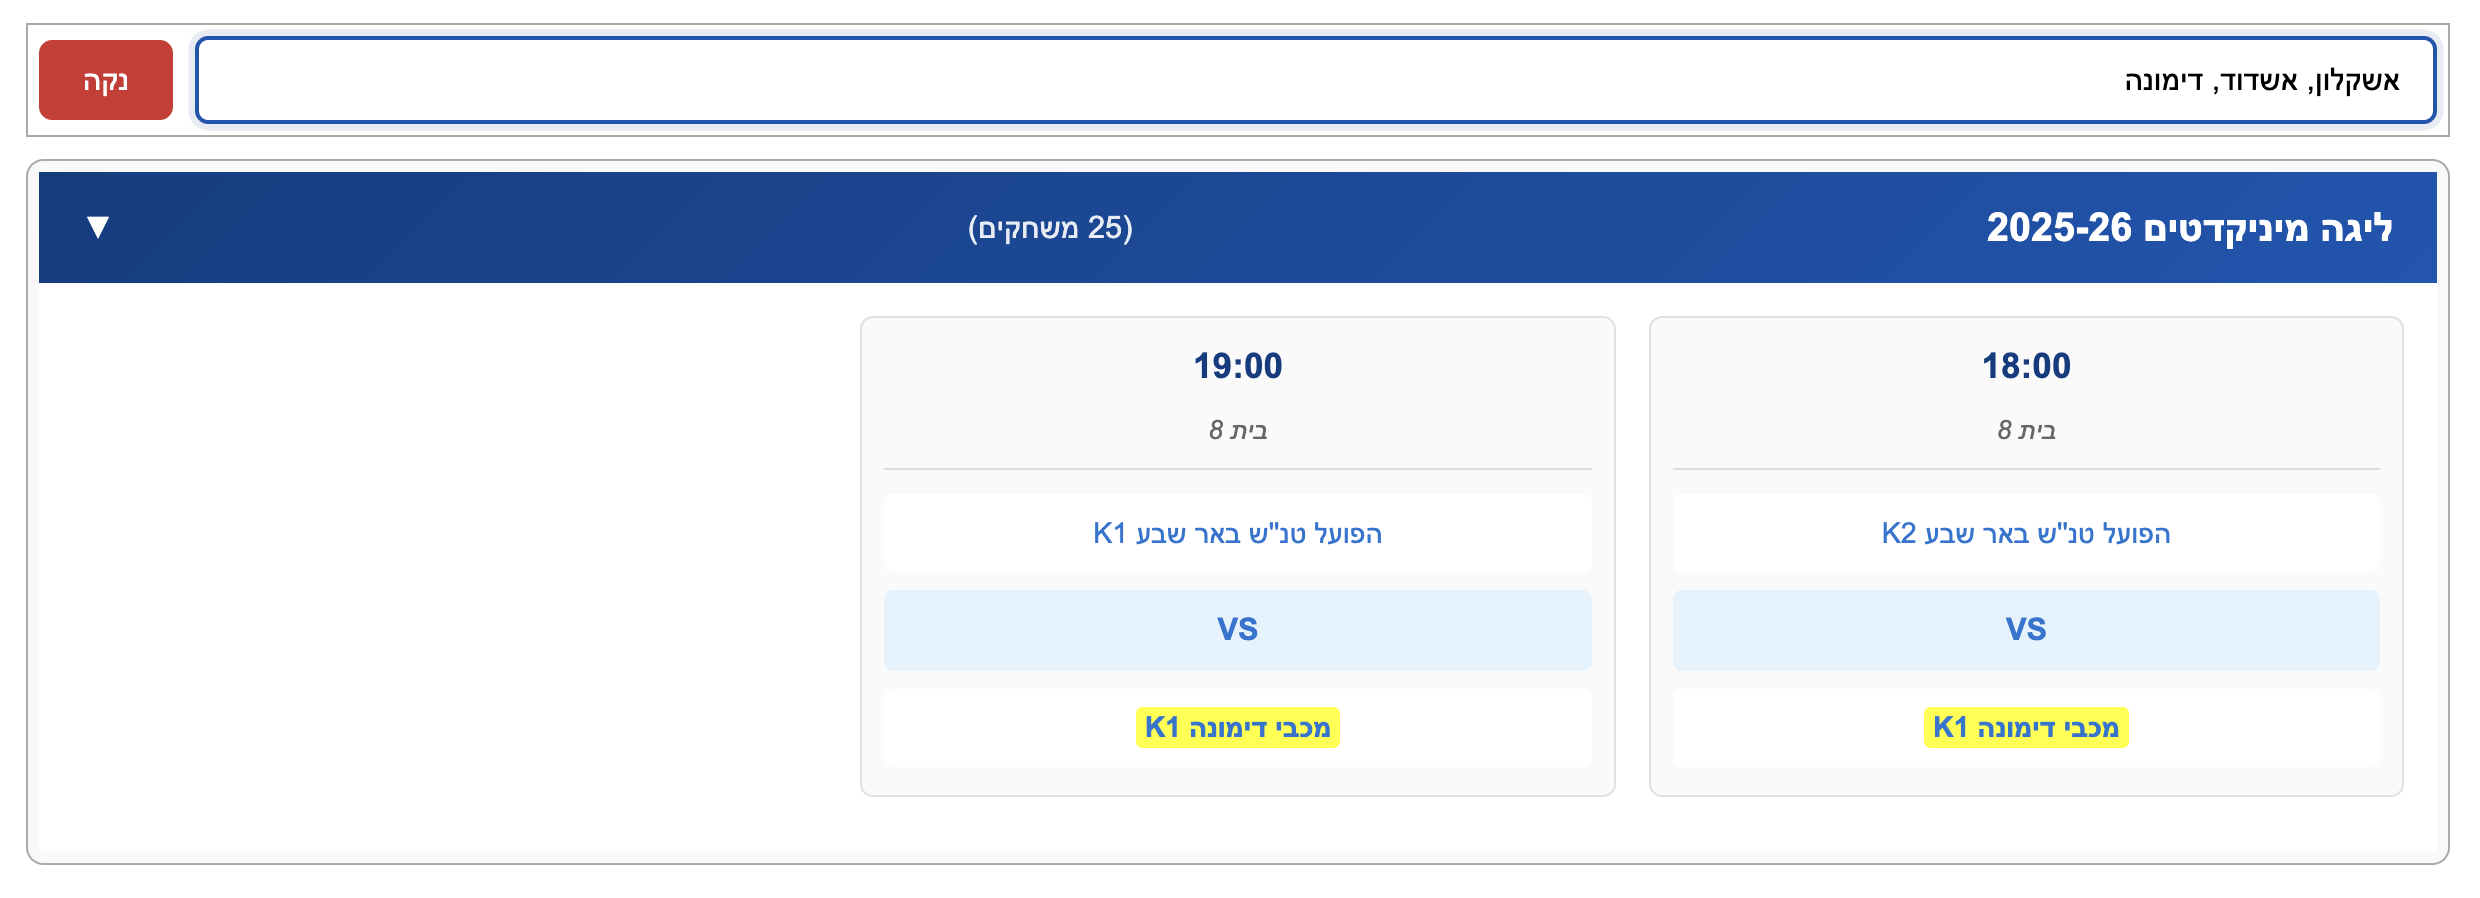Image resolution: width=2480 pixels, height=898 pixels.
Task: Open the הפועל טנ"ש באר שבע K1 team link
Action: coord(1237,534)
